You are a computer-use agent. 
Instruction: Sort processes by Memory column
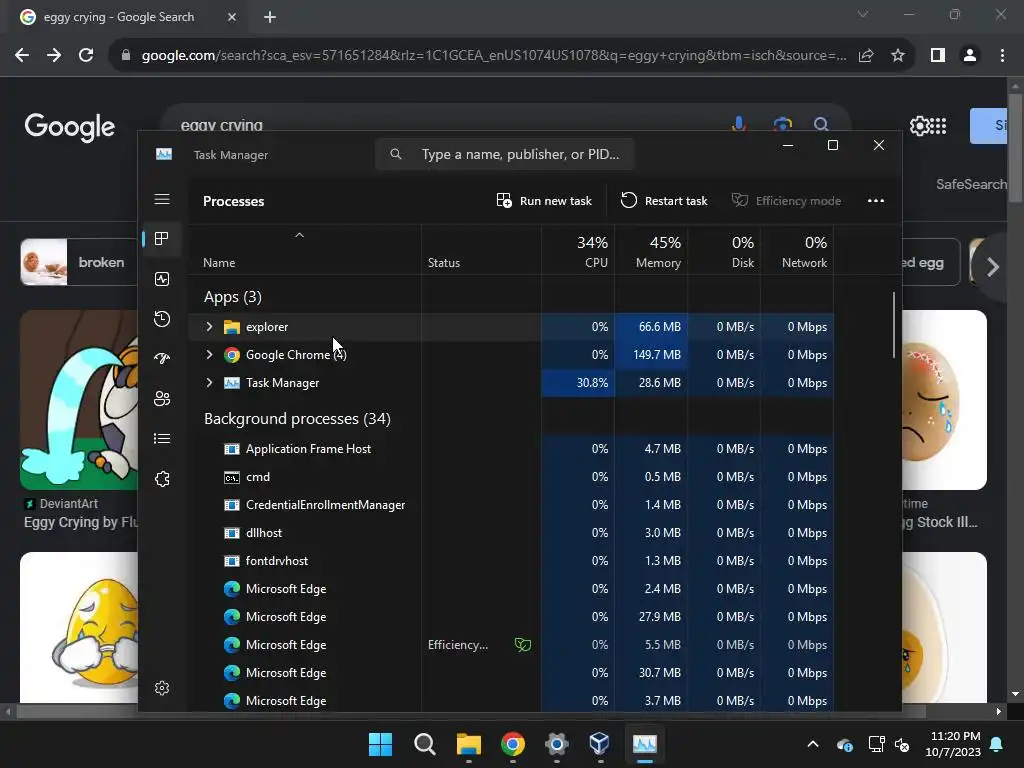coord(651,251)
